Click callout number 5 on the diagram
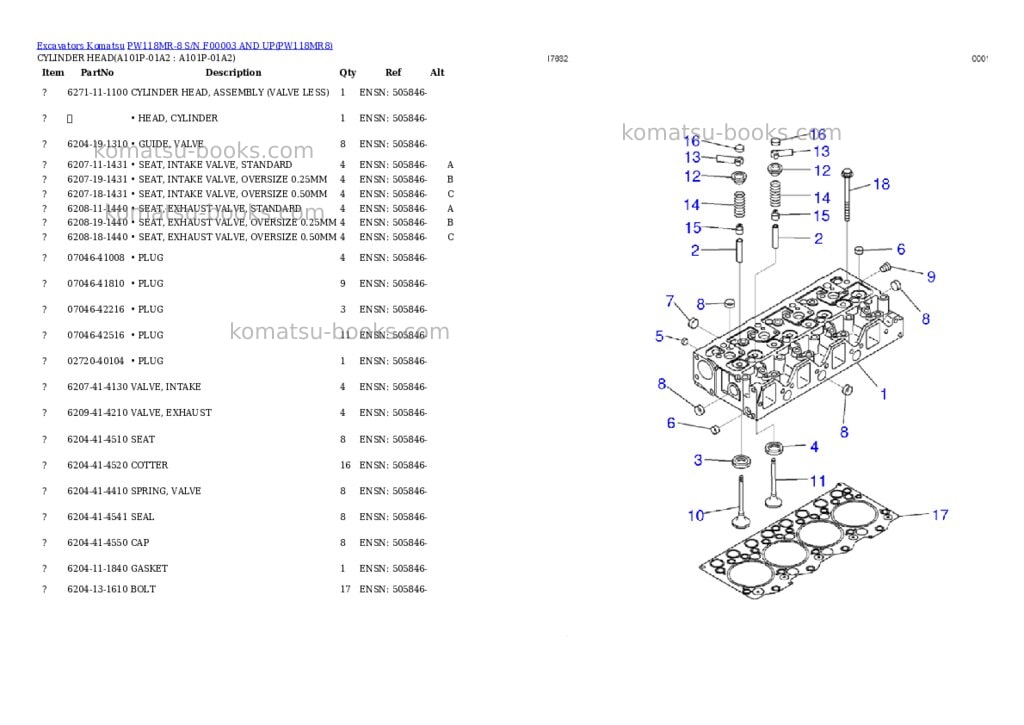 point(660,336)
